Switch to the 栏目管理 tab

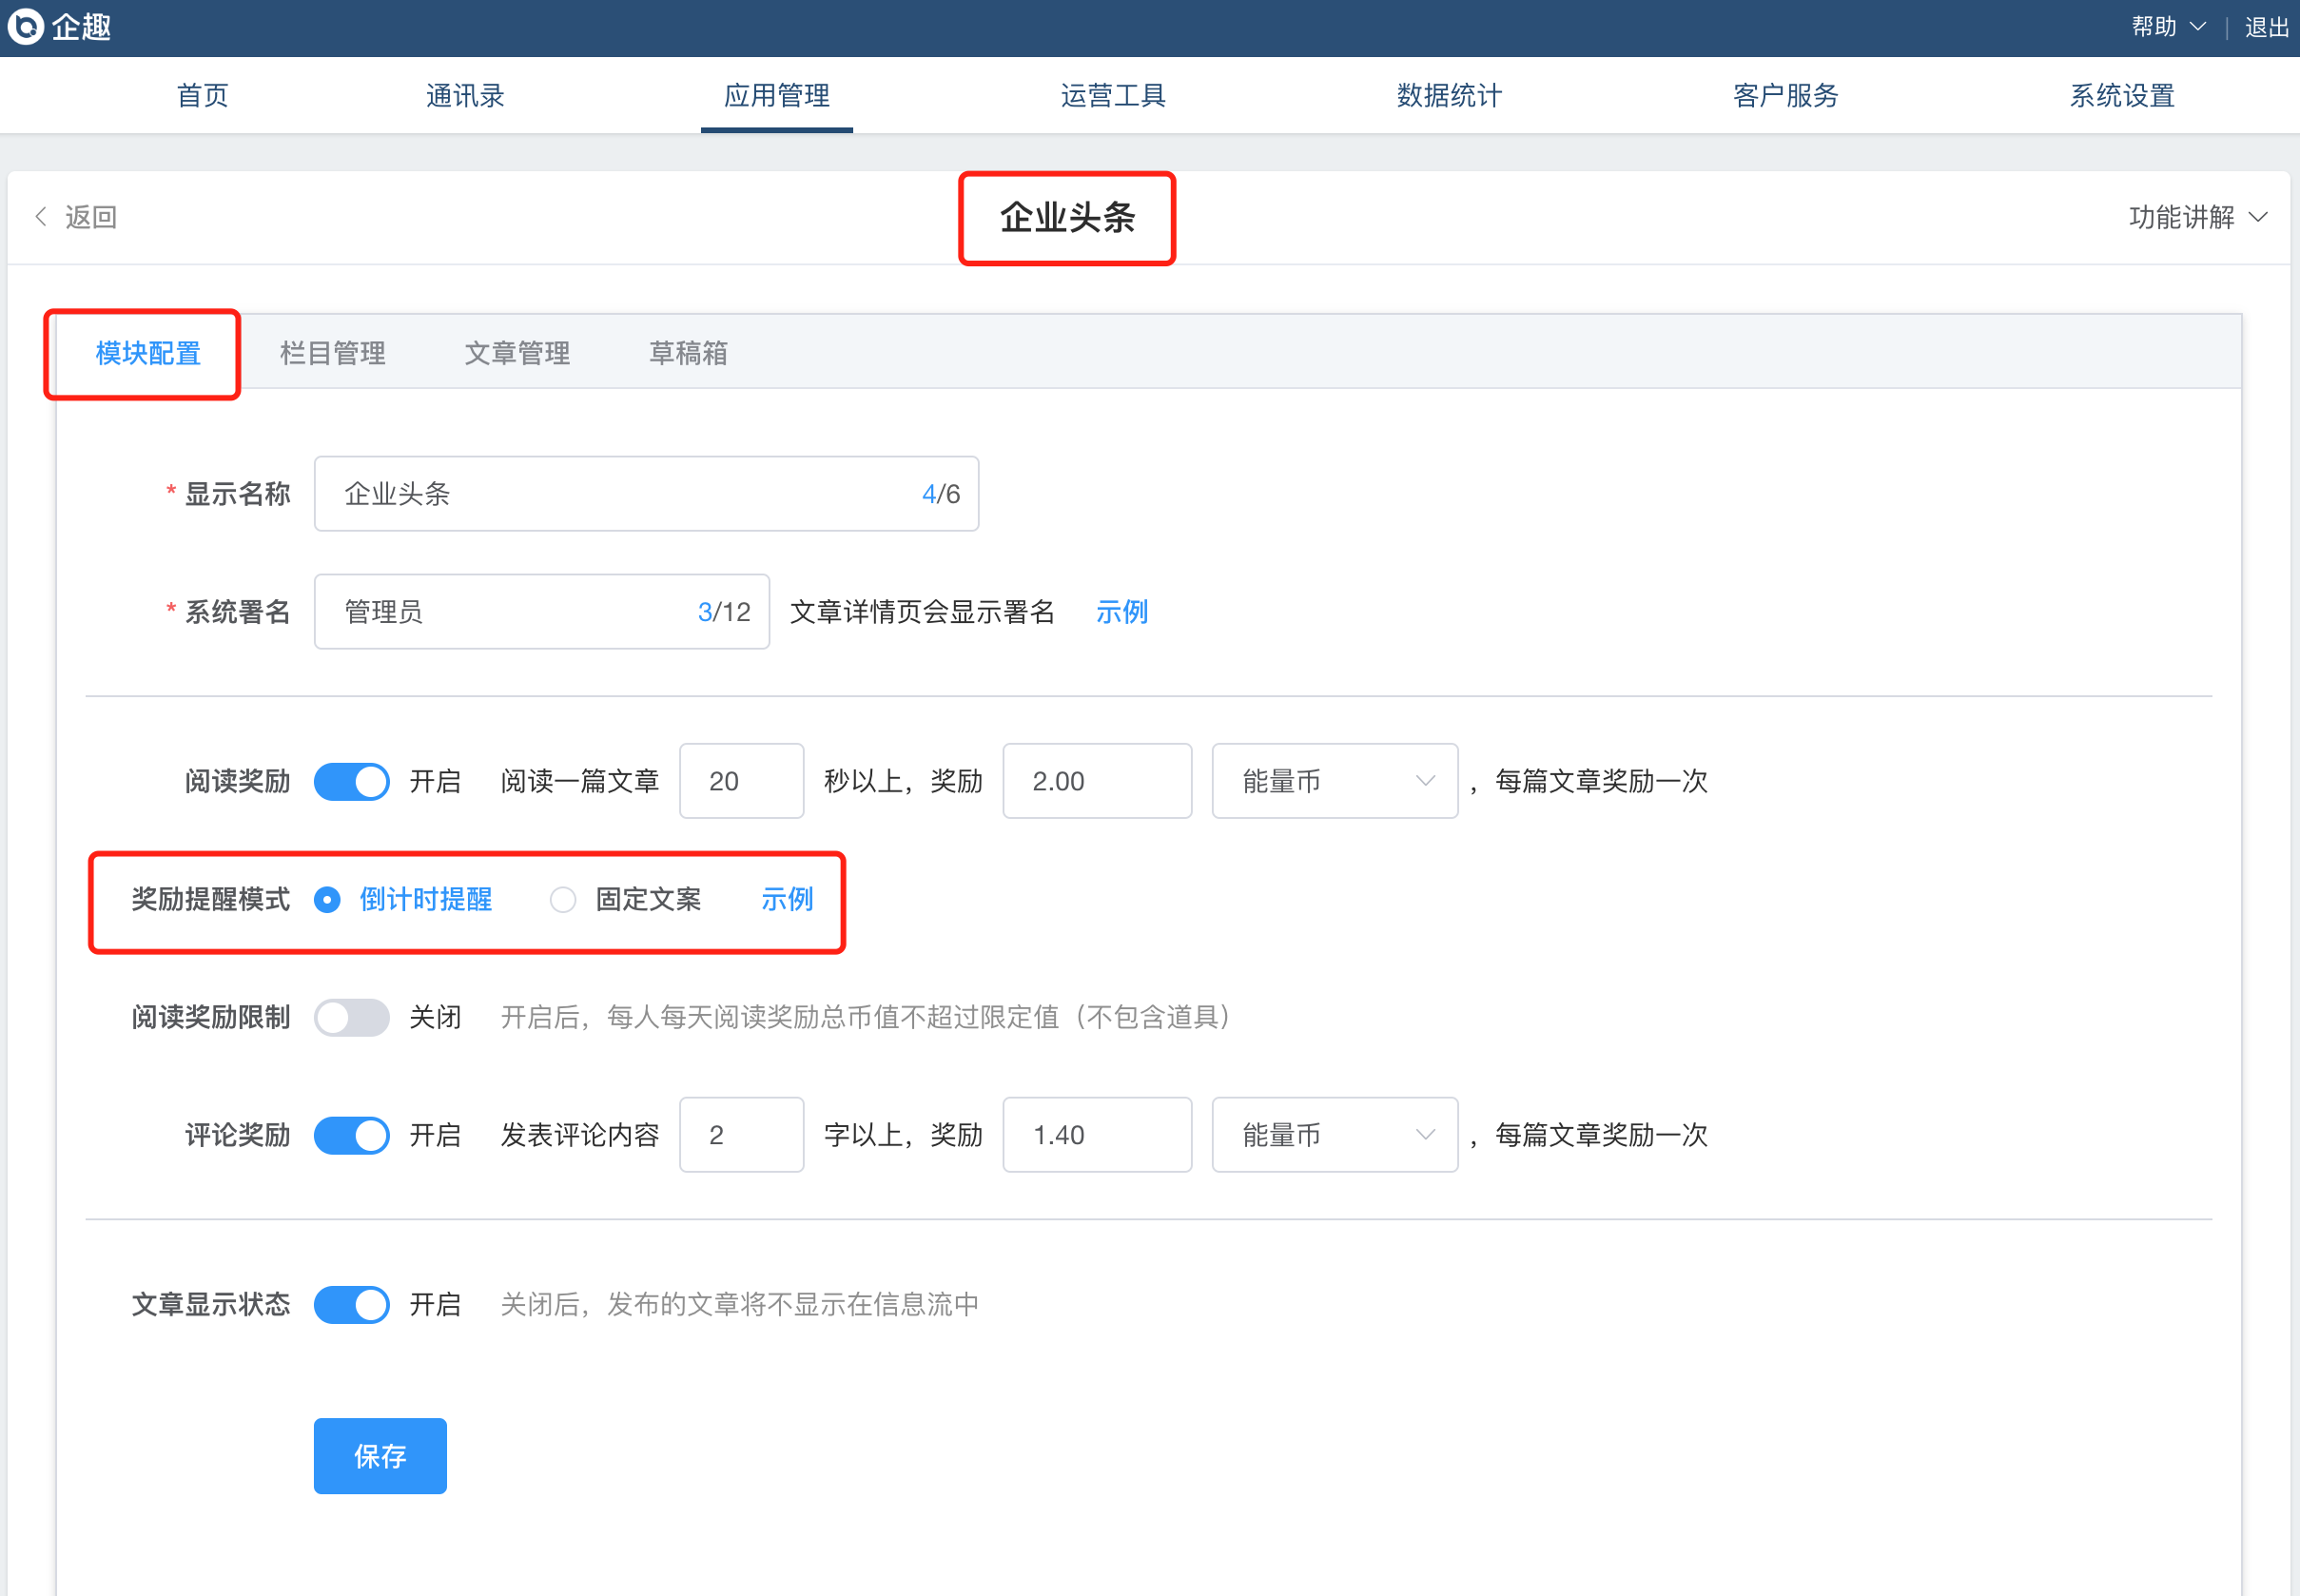coord(332,353)
